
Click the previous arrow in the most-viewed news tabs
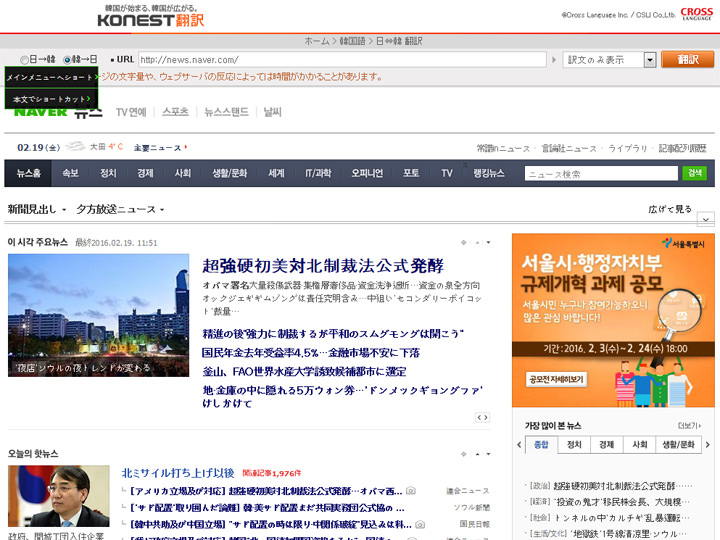(518, 445)
